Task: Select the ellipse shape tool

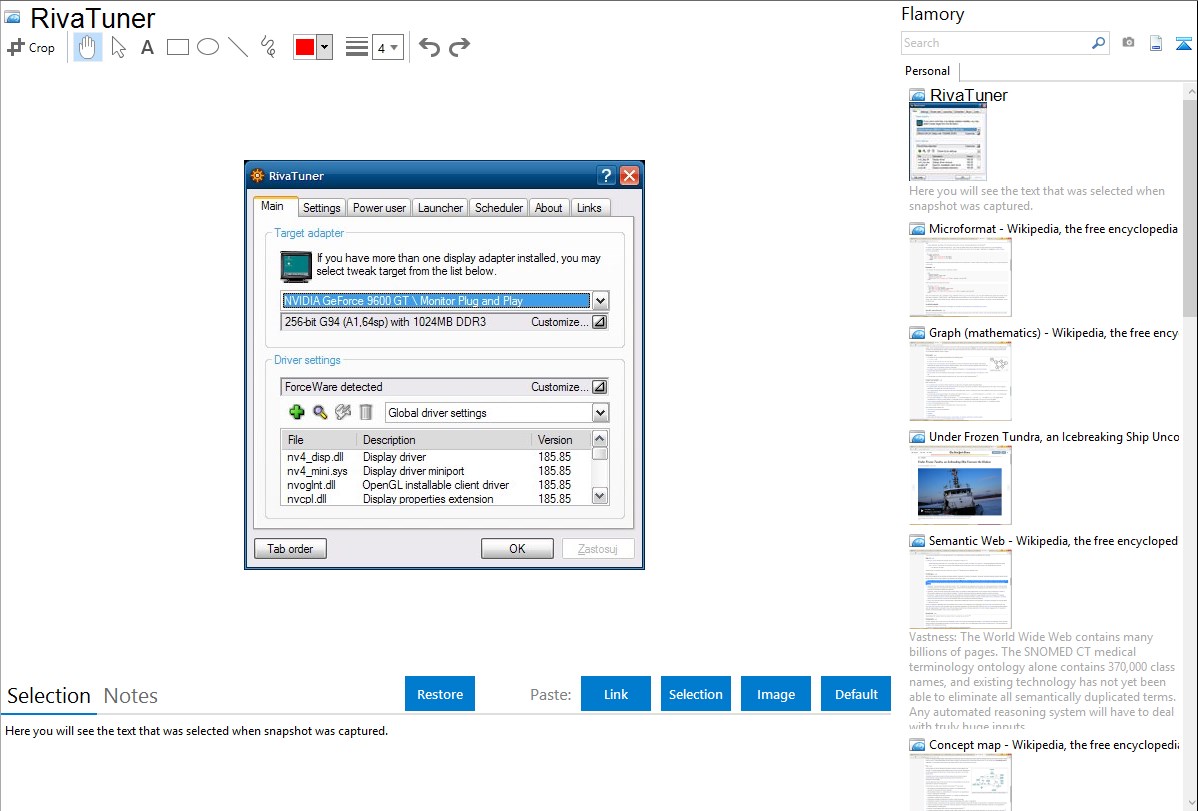Action: pyautogui.click(x=208, y=47)
